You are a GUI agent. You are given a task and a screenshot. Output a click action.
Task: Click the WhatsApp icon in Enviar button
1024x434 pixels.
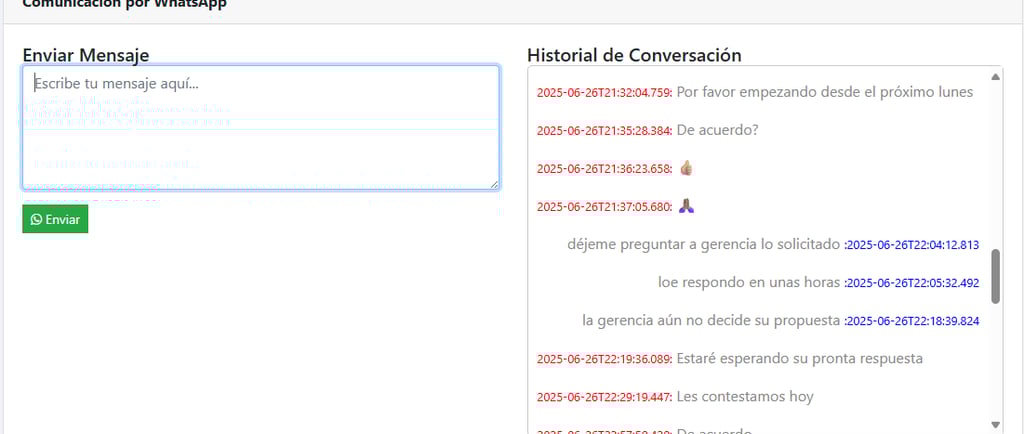pos(37,219)
